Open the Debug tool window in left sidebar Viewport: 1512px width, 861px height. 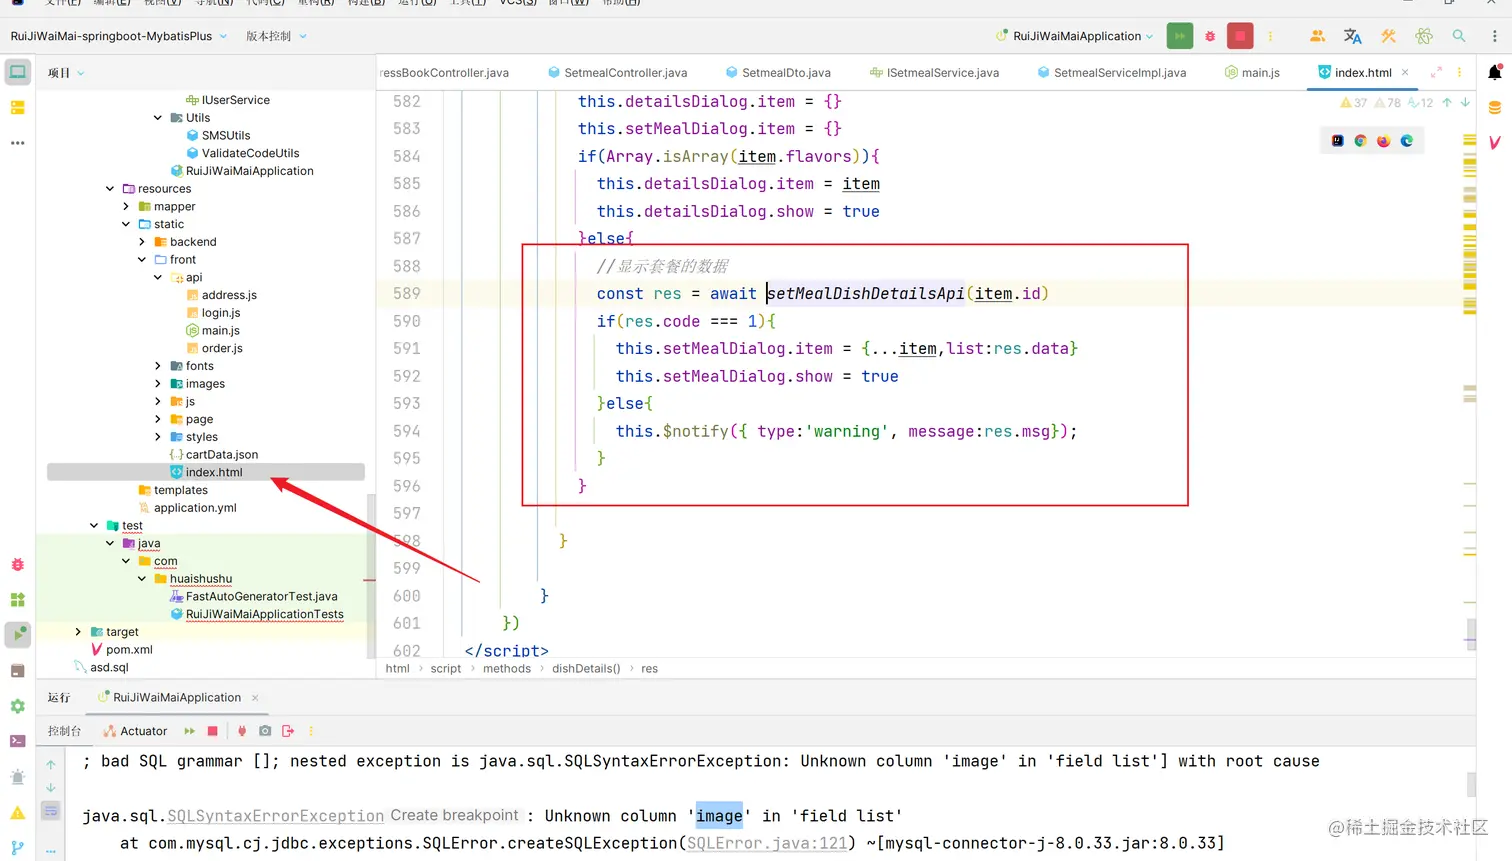18,565
